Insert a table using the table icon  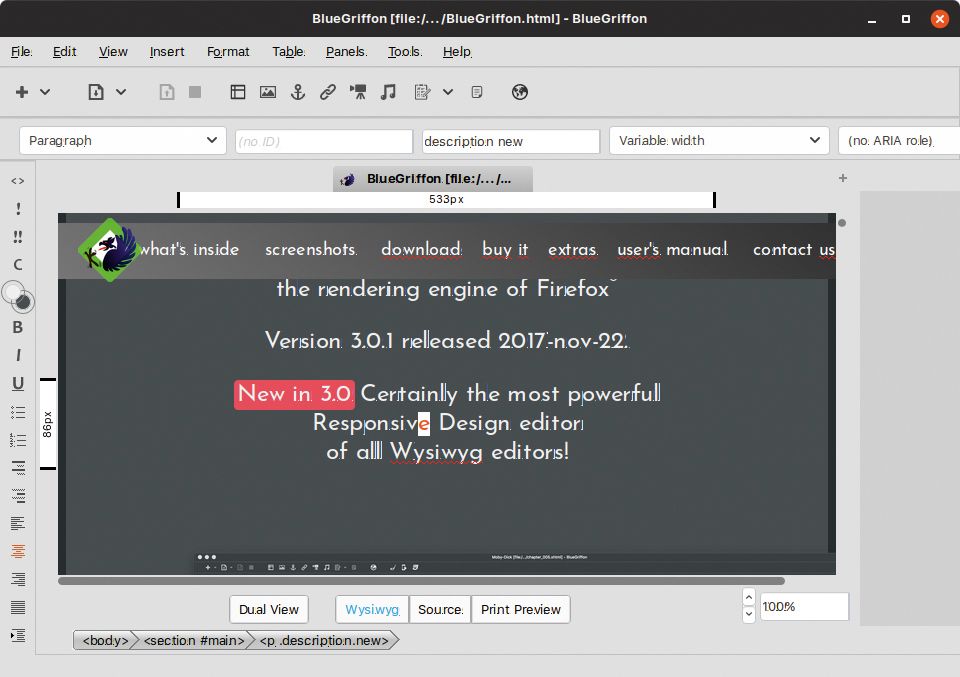click(x=238, y=92)
